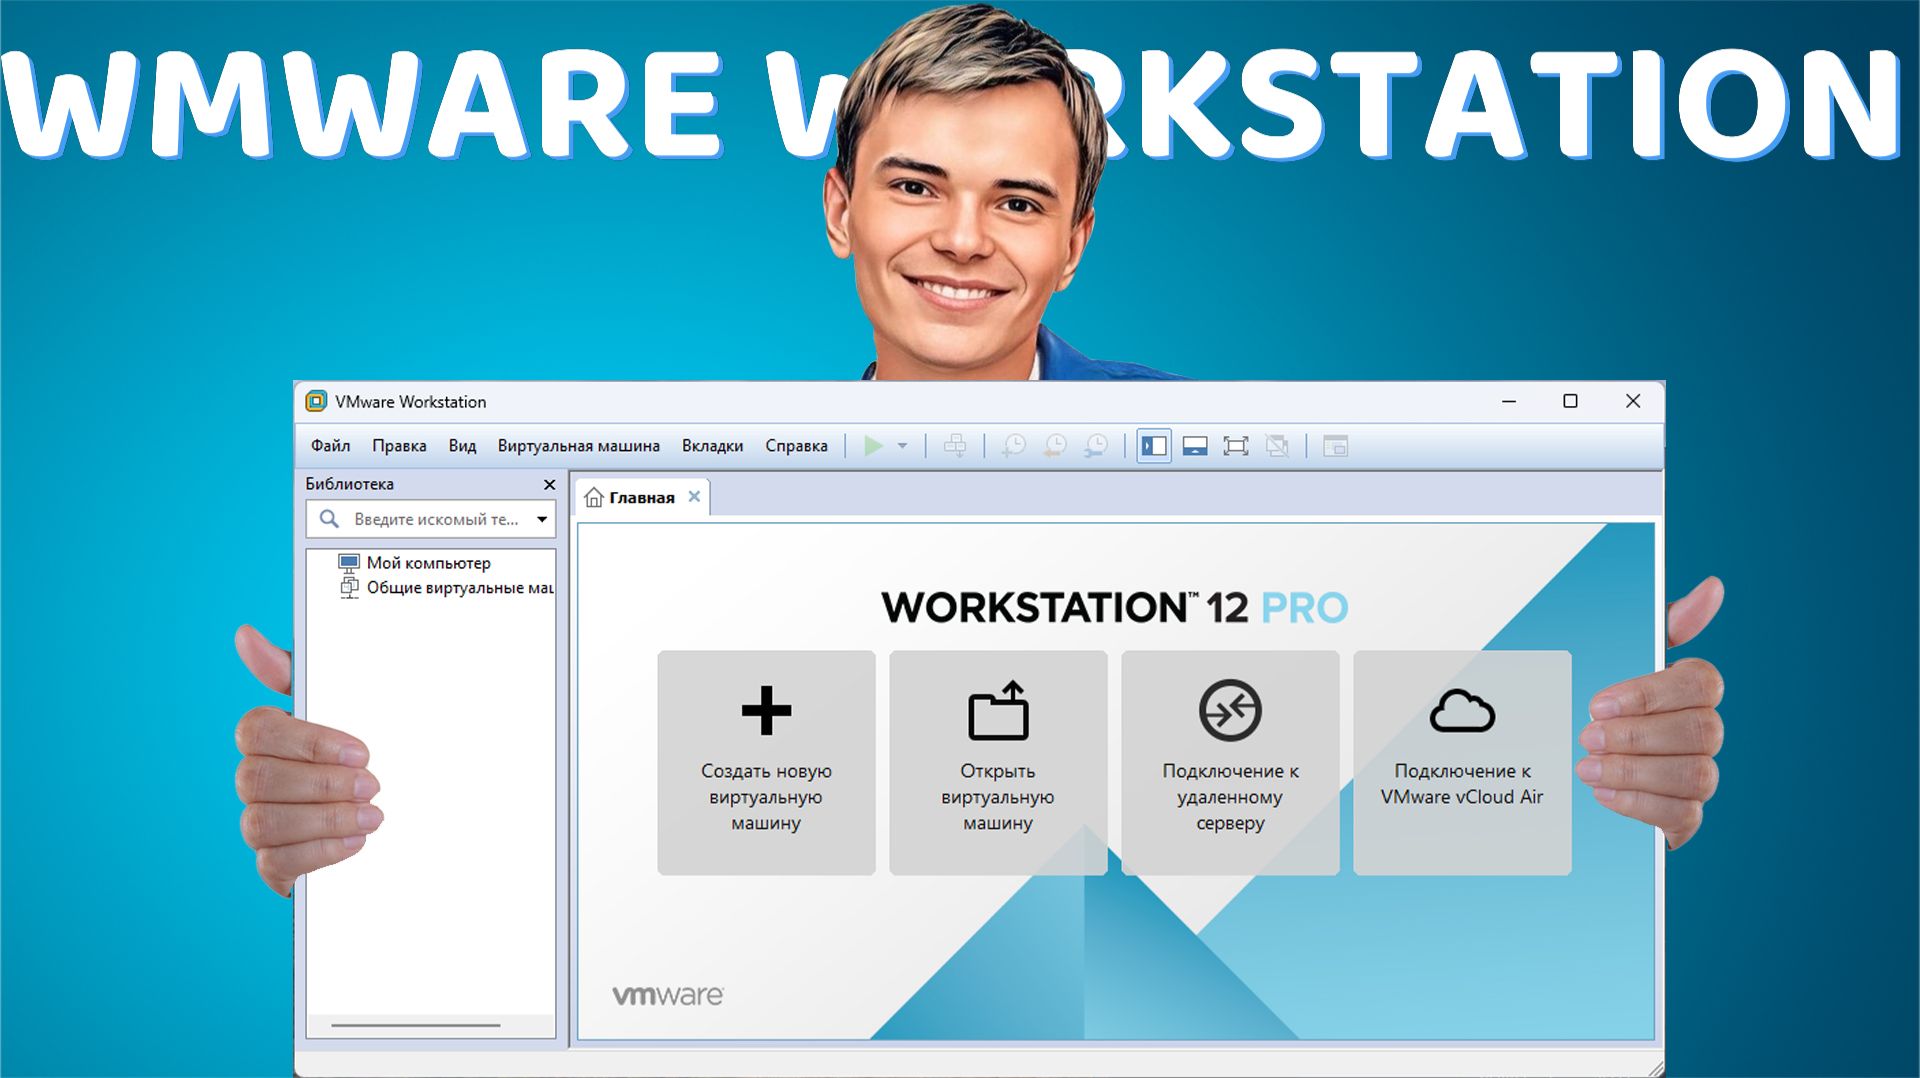The width and height of the screenshot is (1920, 1078).
Task: Switch to the Главная tab
Action: [640, 496]
